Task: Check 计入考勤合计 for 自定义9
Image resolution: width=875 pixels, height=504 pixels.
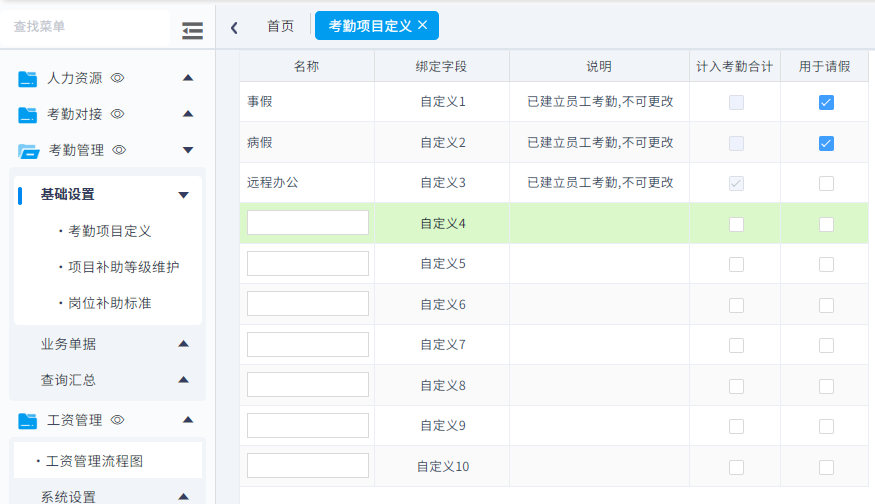Action: pos(736,426)
